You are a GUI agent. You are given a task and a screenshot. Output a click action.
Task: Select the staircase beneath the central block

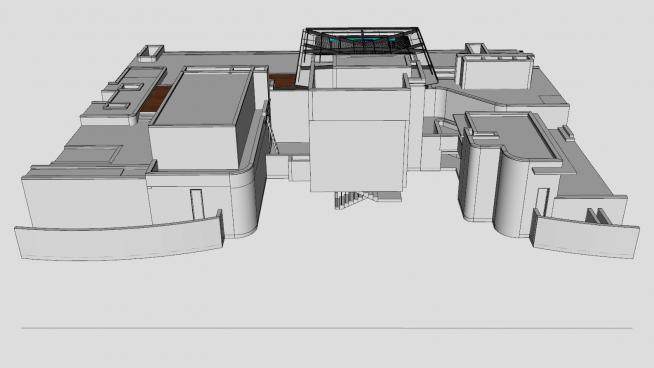click(x=350, y=199)
